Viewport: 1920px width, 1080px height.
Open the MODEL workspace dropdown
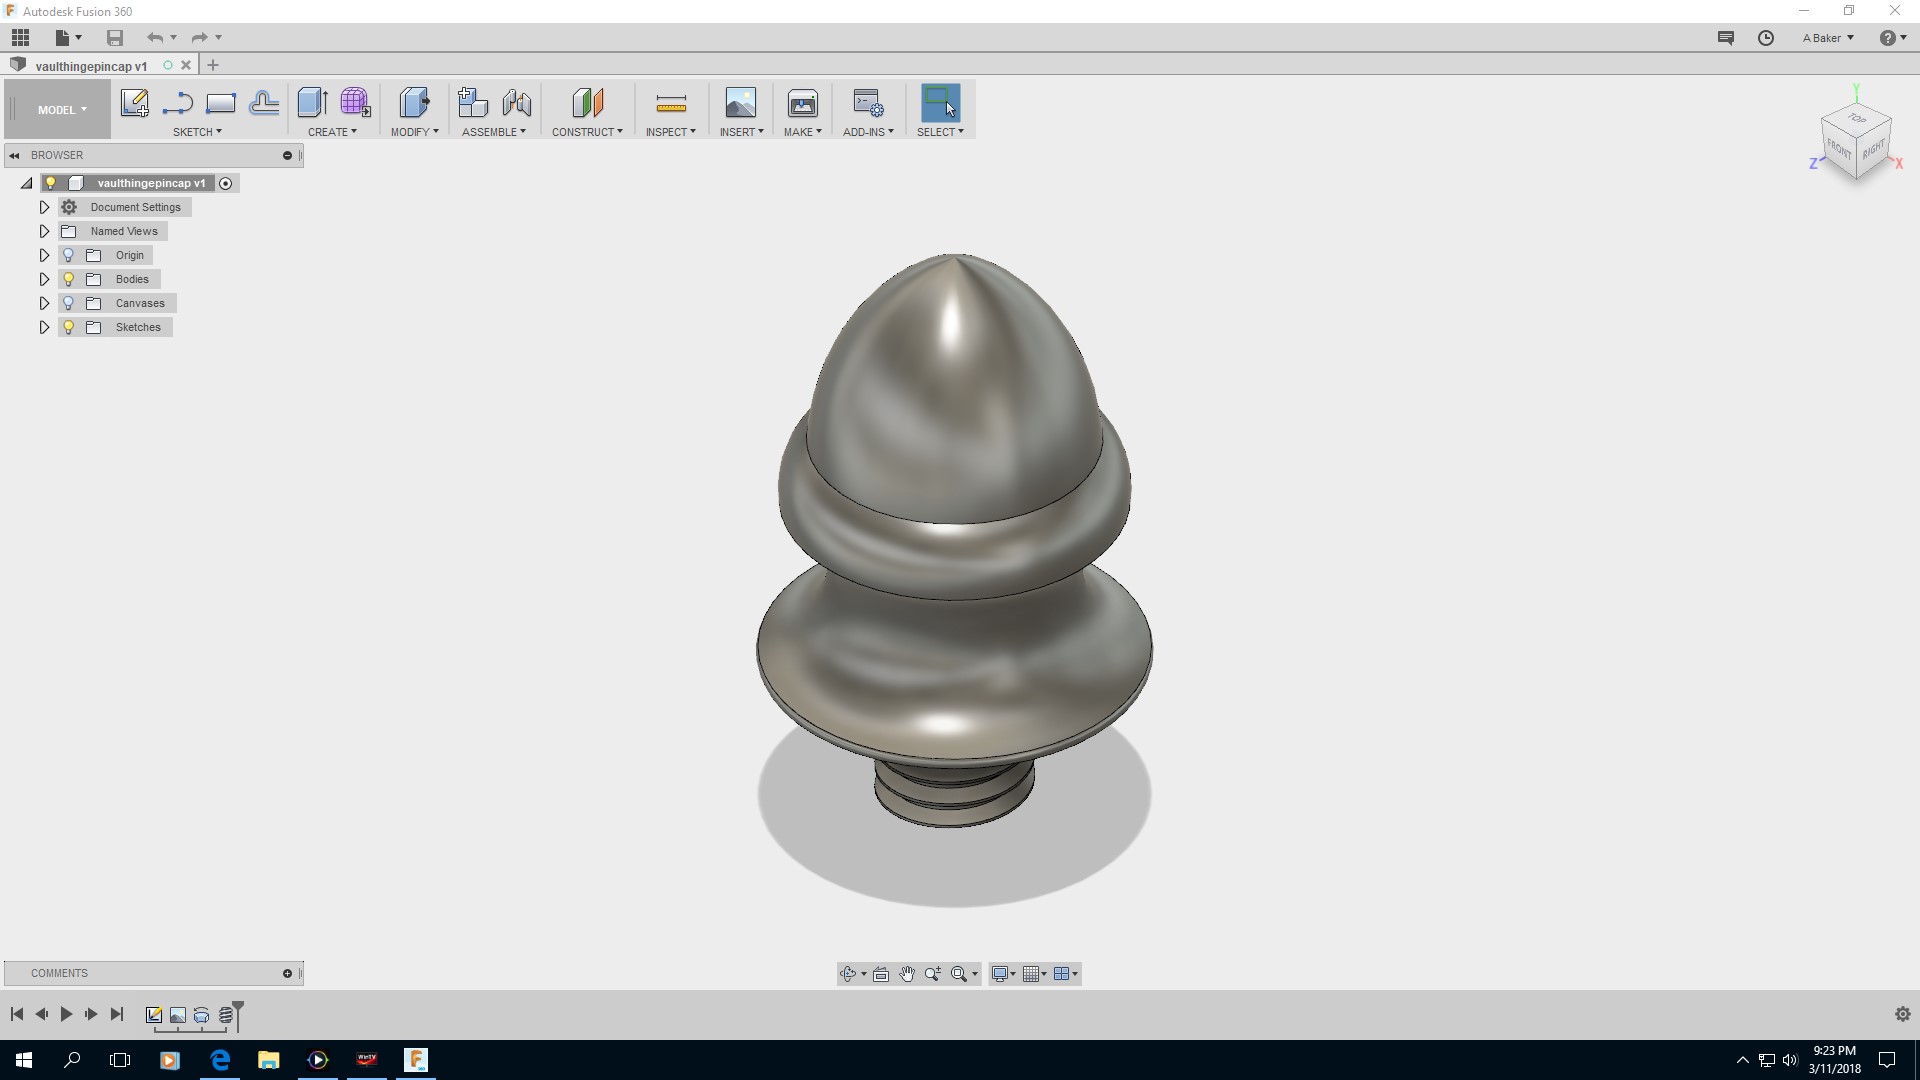(62, 110)
